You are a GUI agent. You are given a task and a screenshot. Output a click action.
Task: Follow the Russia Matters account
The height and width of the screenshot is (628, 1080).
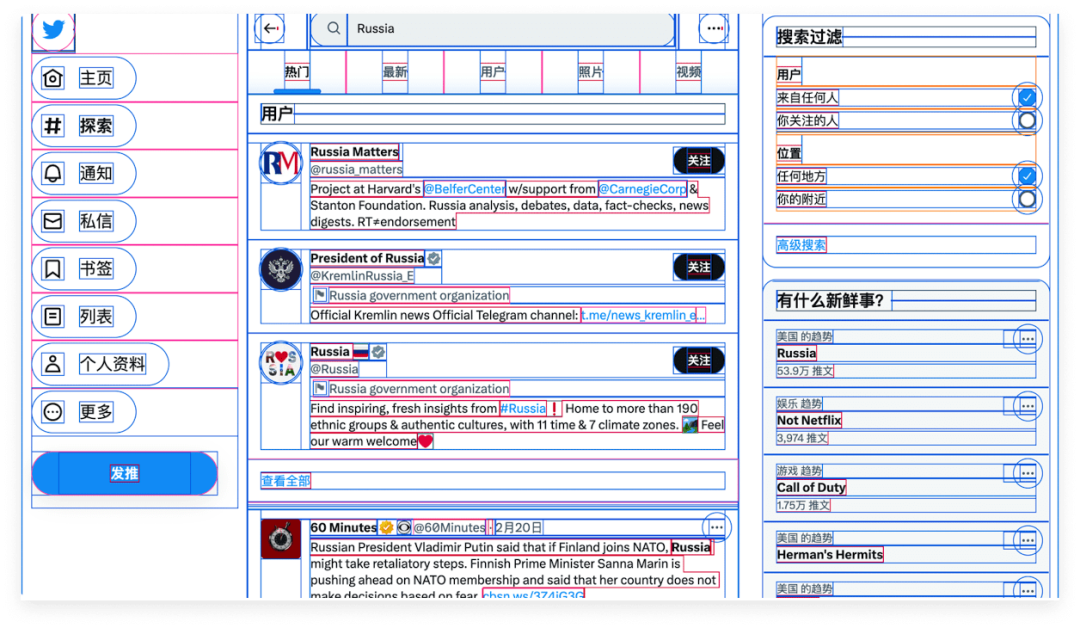coord(699,161)
